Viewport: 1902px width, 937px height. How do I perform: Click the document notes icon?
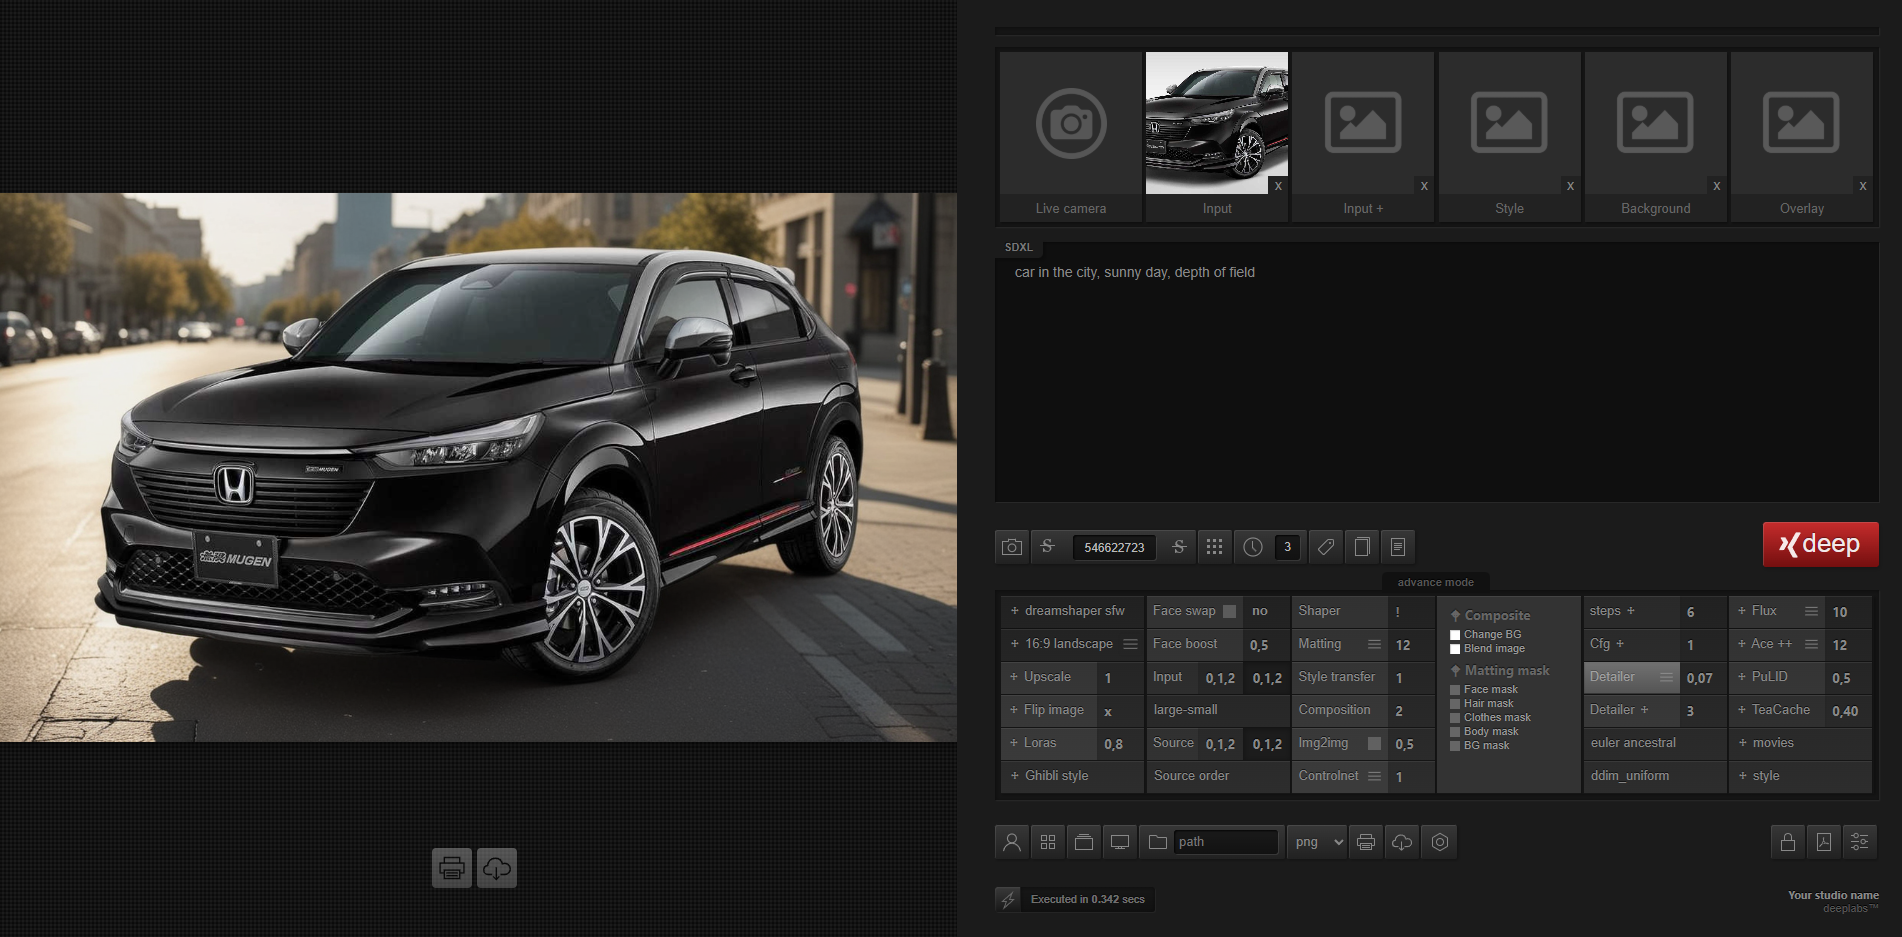1398,547
